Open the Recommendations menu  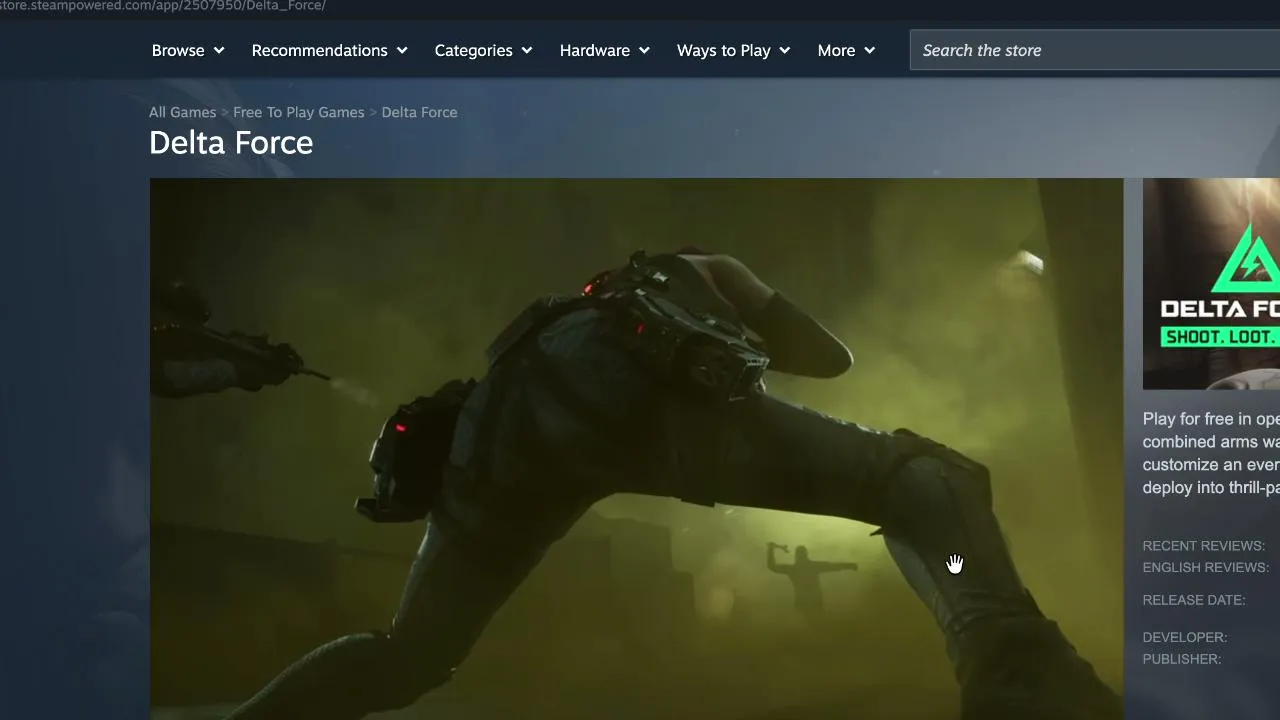[329, 50]
